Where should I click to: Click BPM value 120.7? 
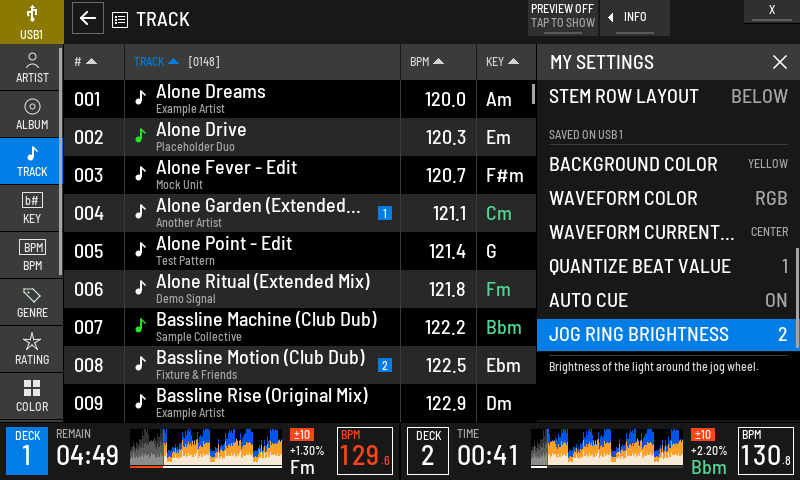tap(445, 175)
